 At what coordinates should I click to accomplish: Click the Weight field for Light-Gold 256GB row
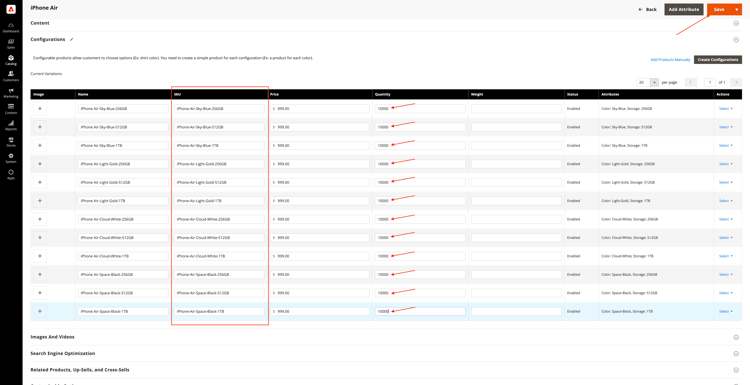tap(516, 164)
